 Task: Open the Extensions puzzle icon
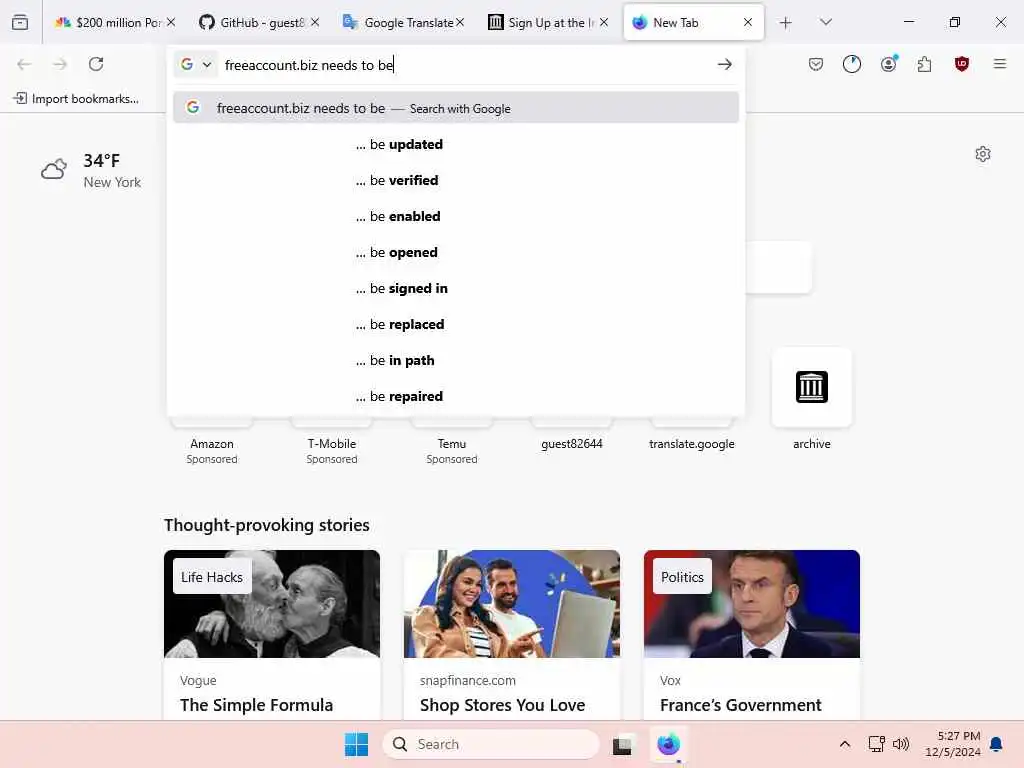click(924, 64)
